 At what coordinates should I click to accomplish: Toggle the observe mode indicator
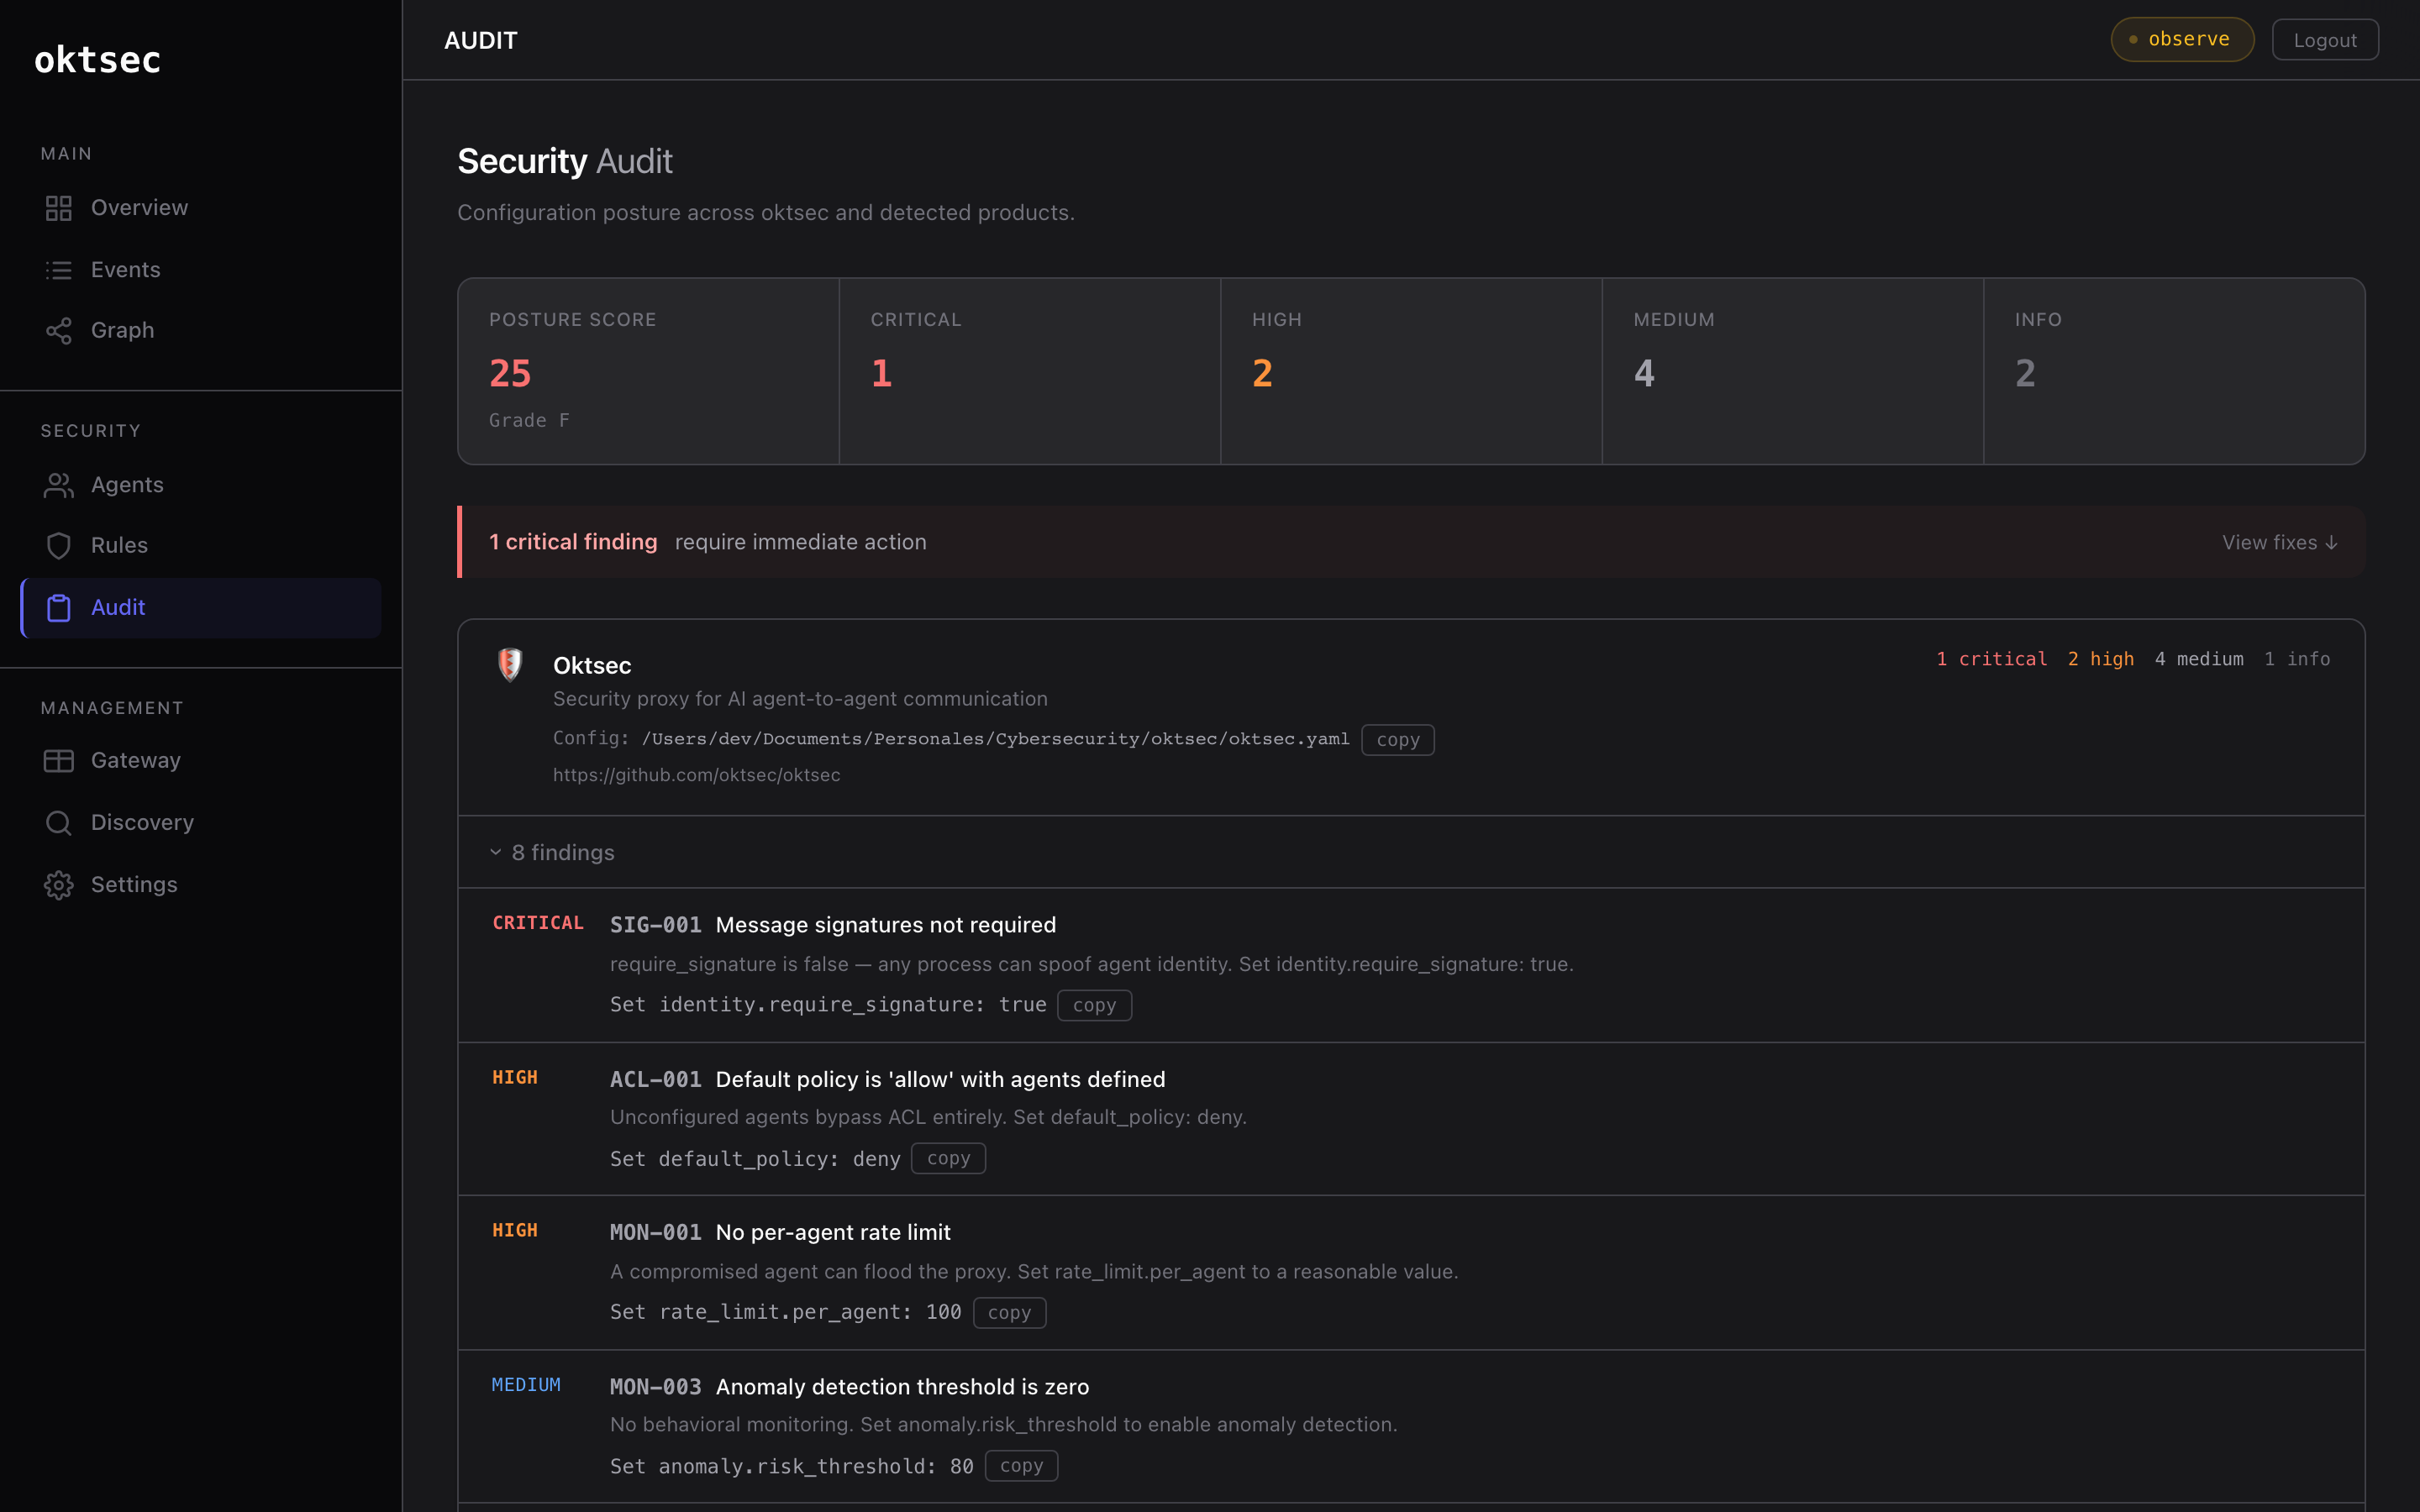coord(2181,39)
